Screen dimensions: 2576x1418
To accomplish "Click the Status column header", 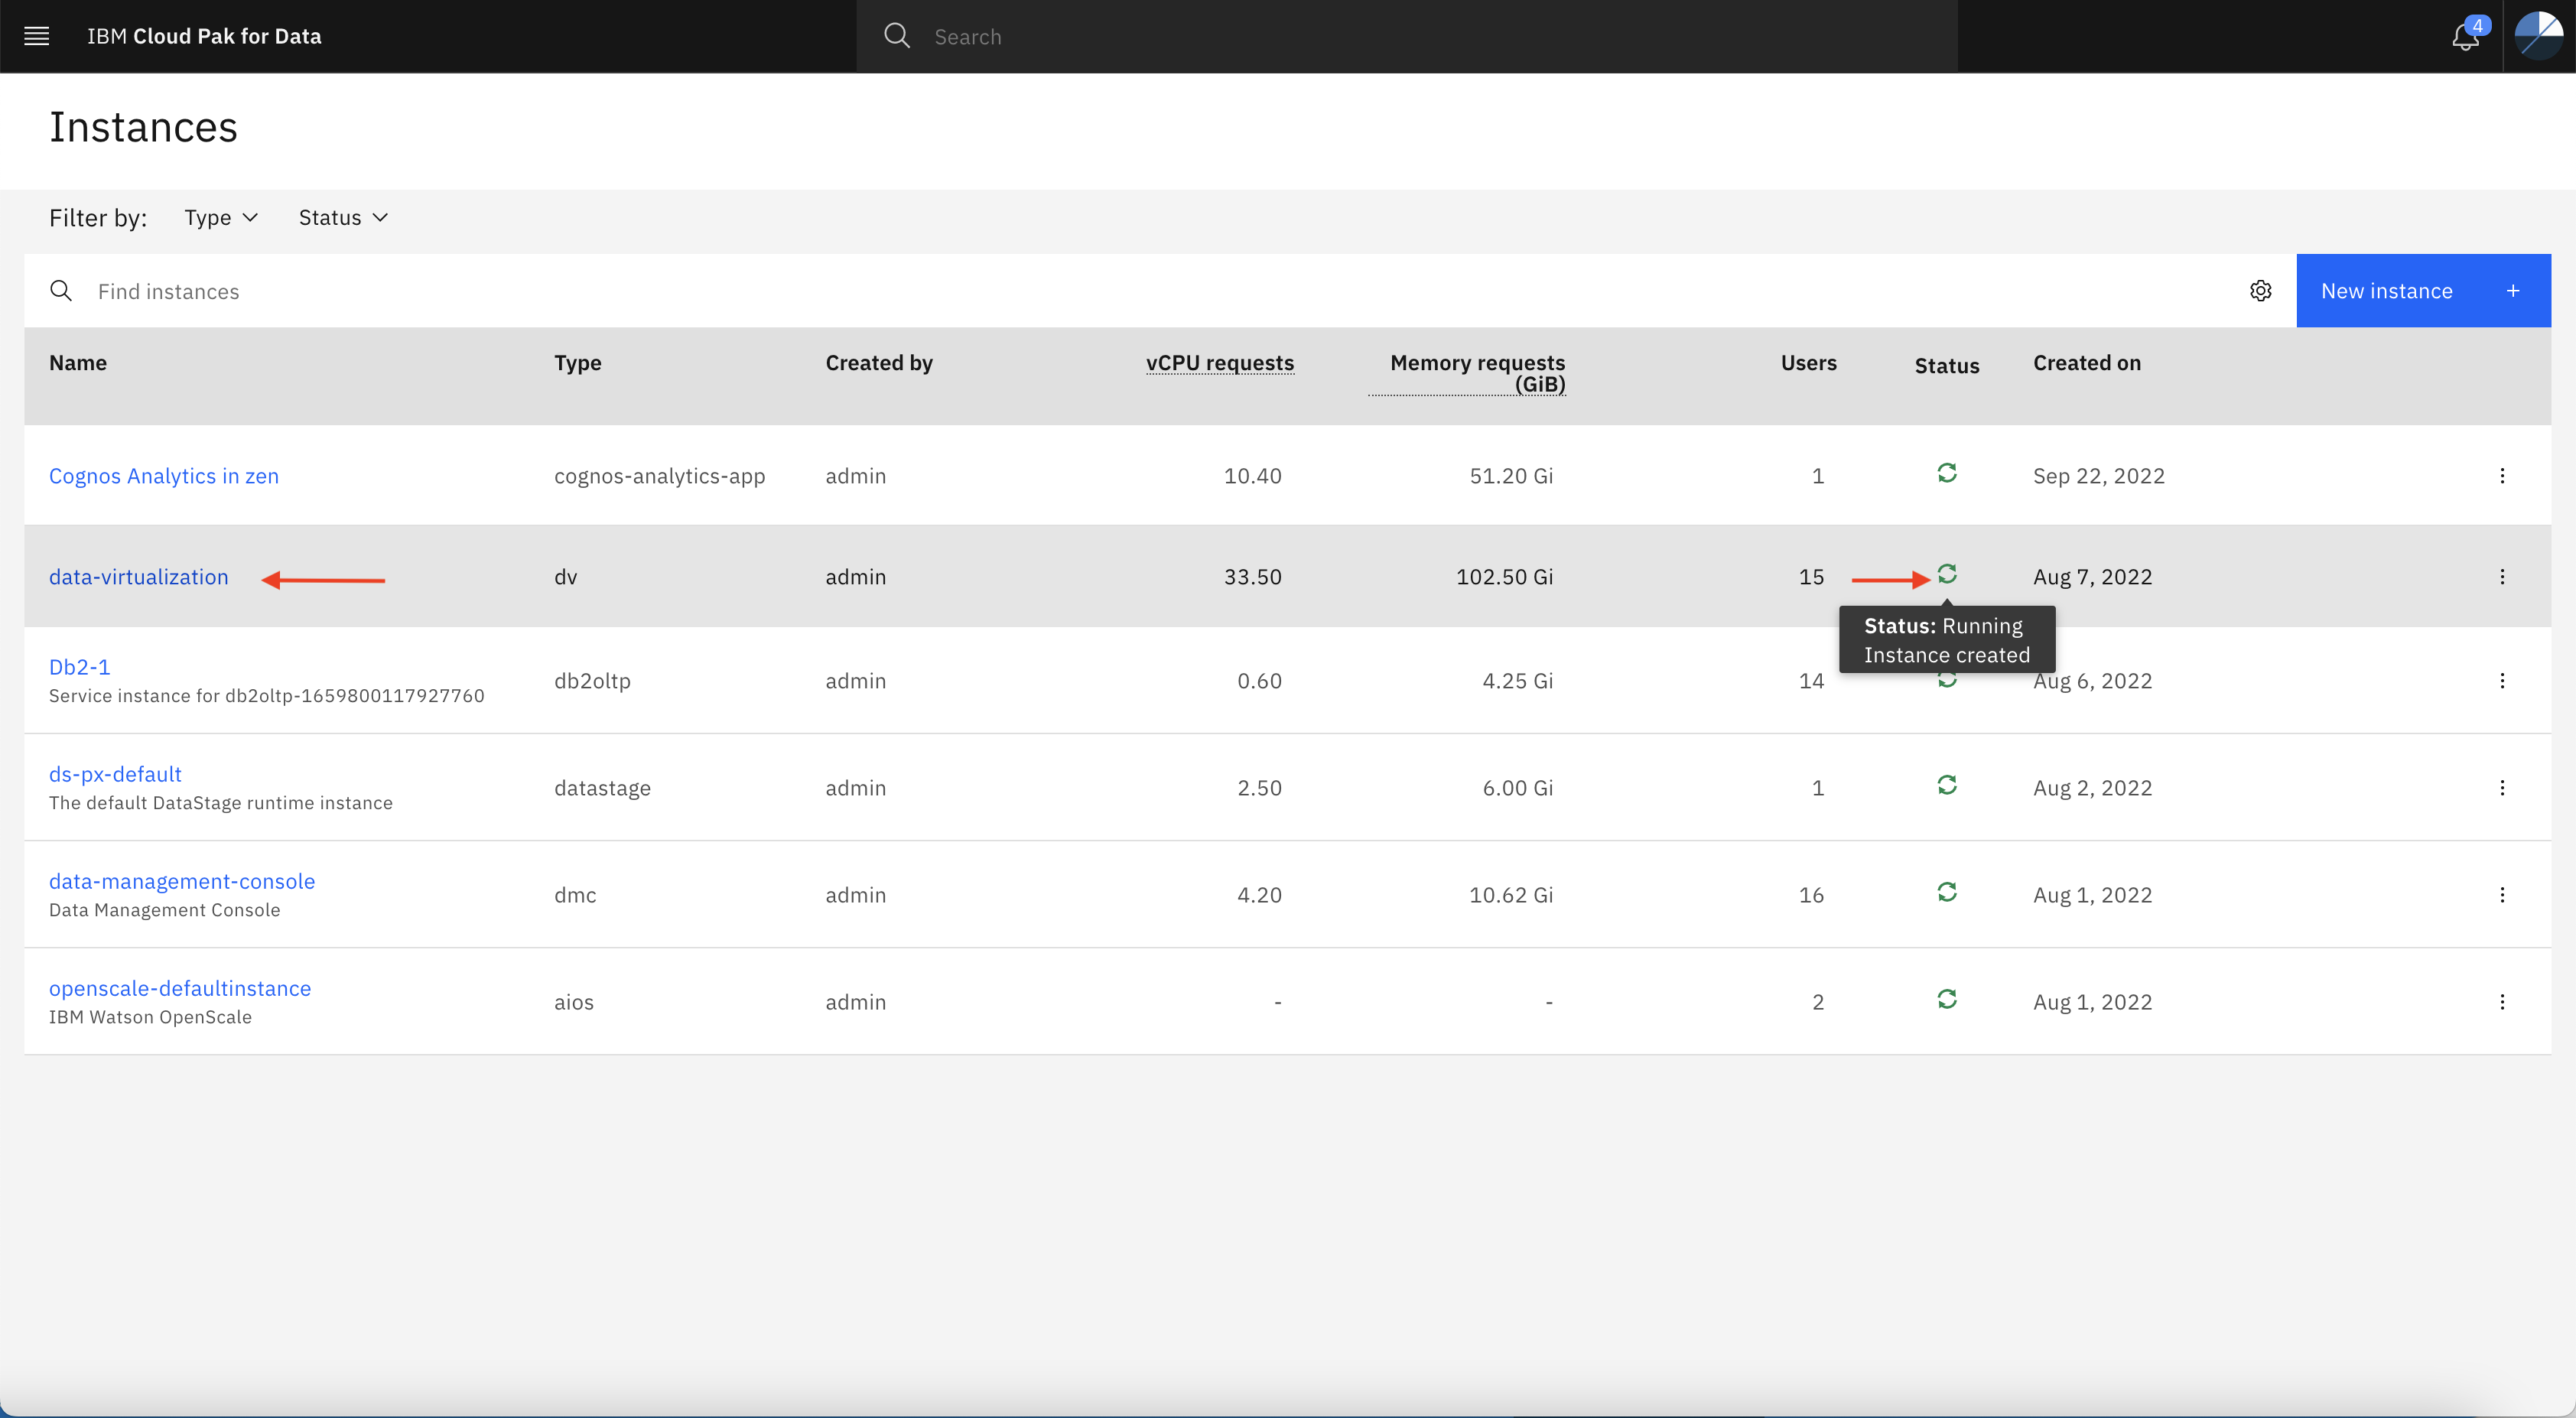I will click(x=1947, y=366).
